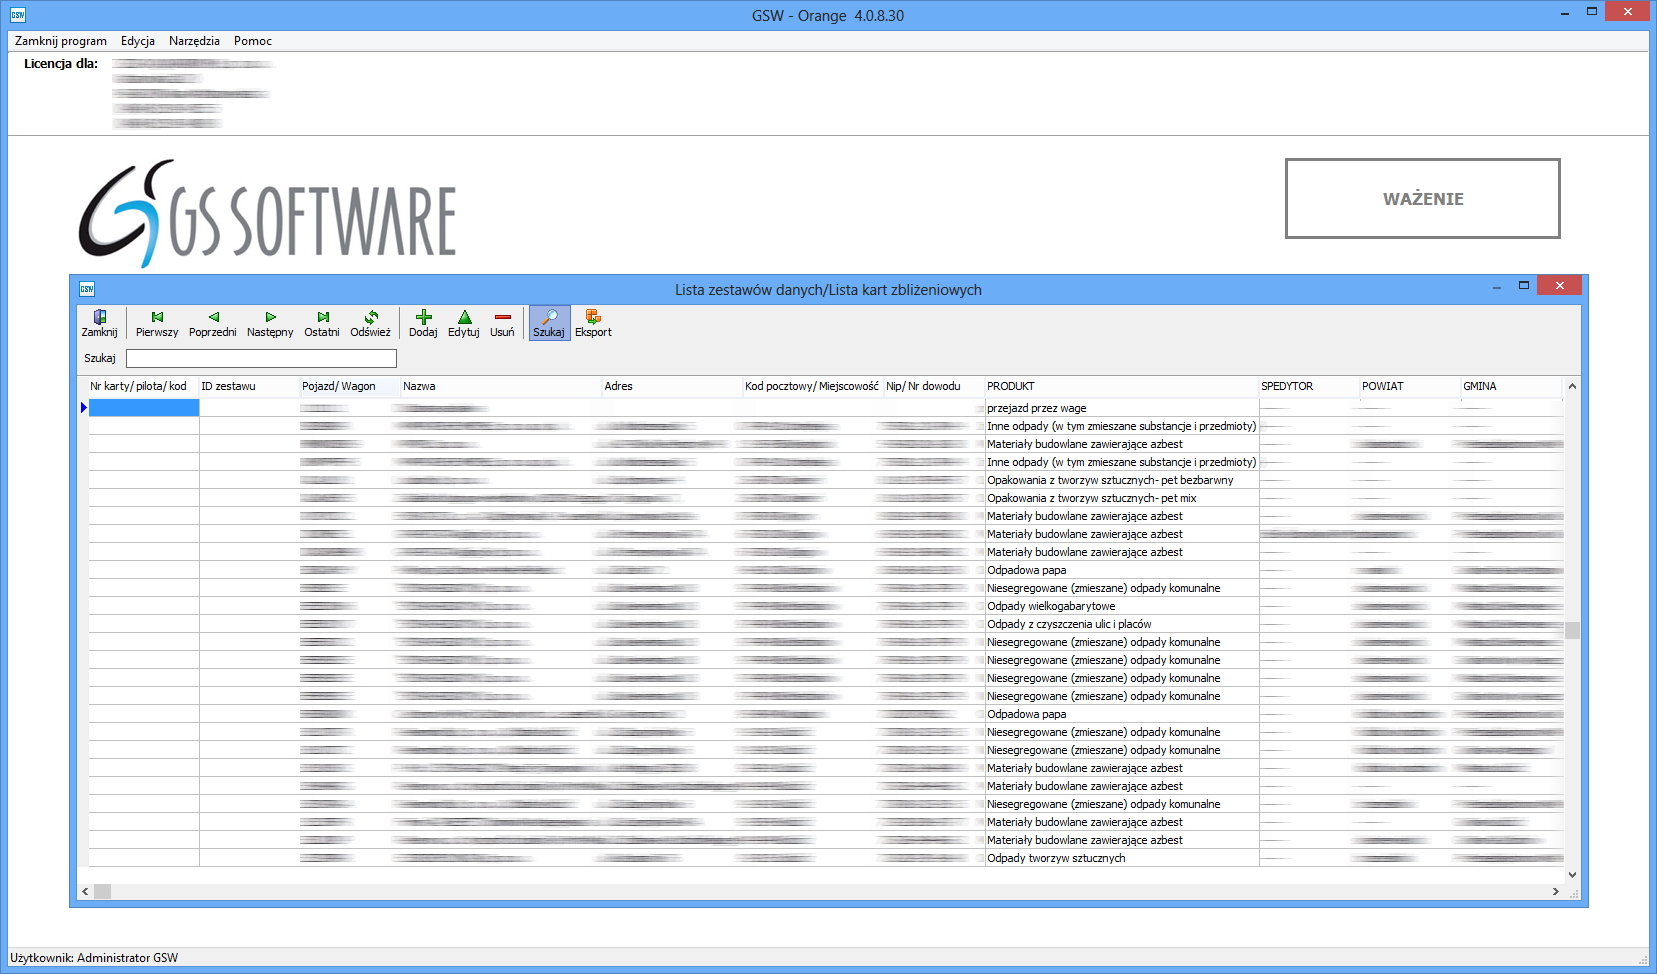Select the Odpady wielkogabarytowe row

(1051, 606)
